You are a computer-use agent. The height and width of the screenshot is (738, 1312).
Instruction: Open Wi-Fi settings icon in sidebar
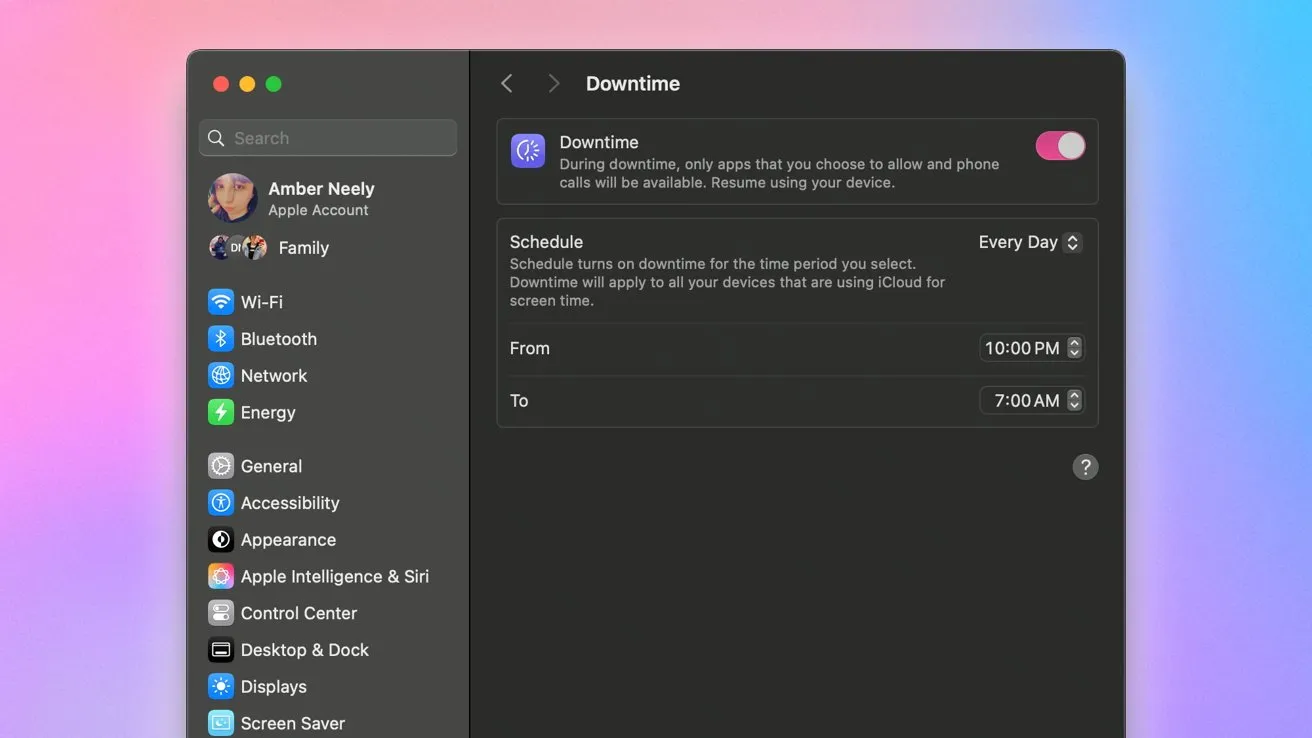220,302
